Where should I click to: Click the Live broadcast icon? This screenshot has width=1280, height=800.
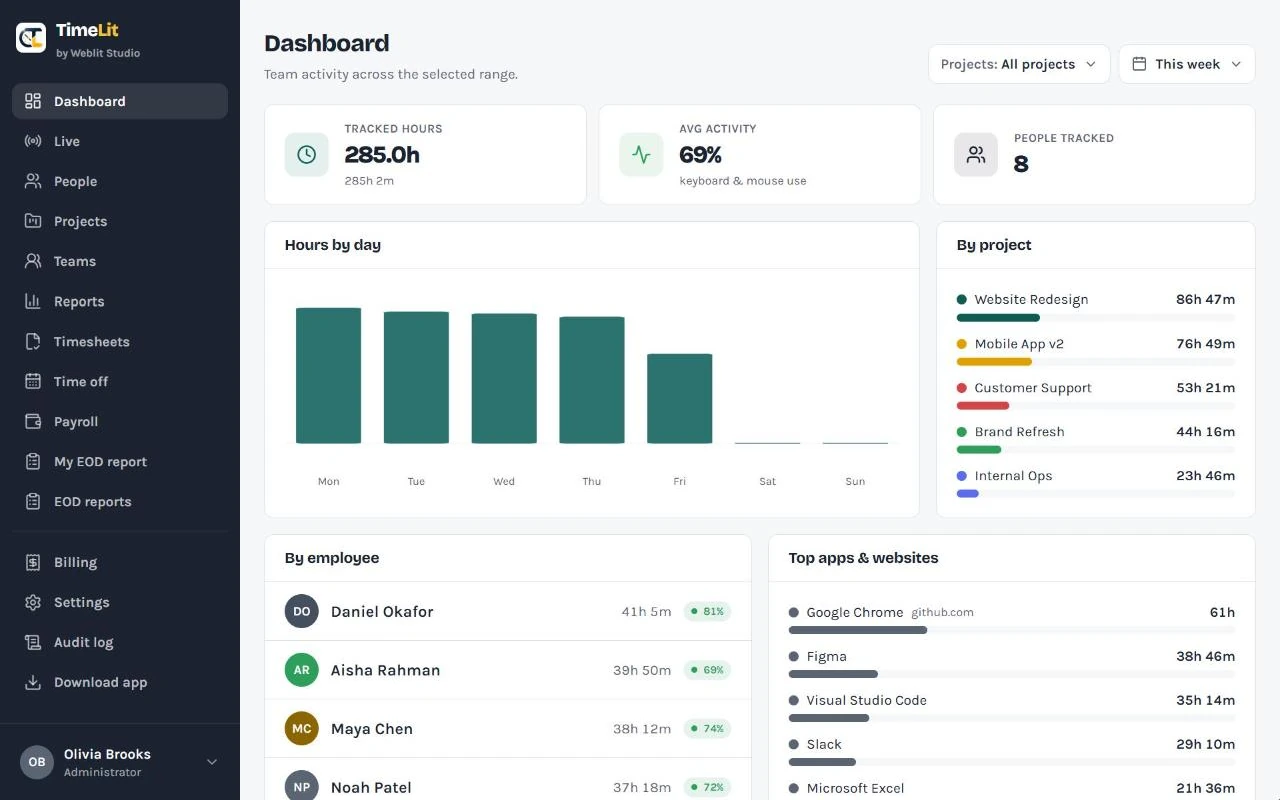tap(33, 141)
